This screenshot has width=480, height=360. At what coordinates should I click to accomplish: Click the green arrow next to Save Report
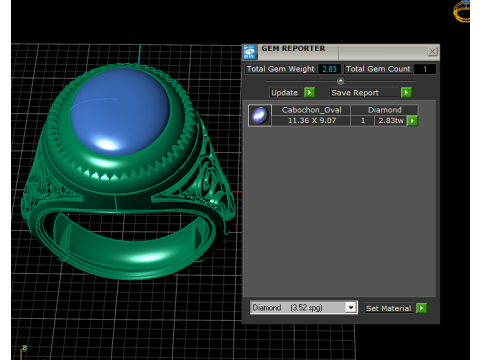pos(406,92)
